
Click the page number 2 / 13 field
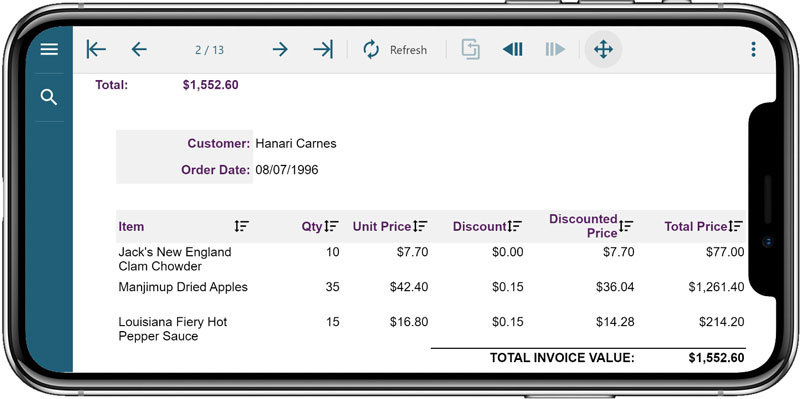[x=209, y=50]
